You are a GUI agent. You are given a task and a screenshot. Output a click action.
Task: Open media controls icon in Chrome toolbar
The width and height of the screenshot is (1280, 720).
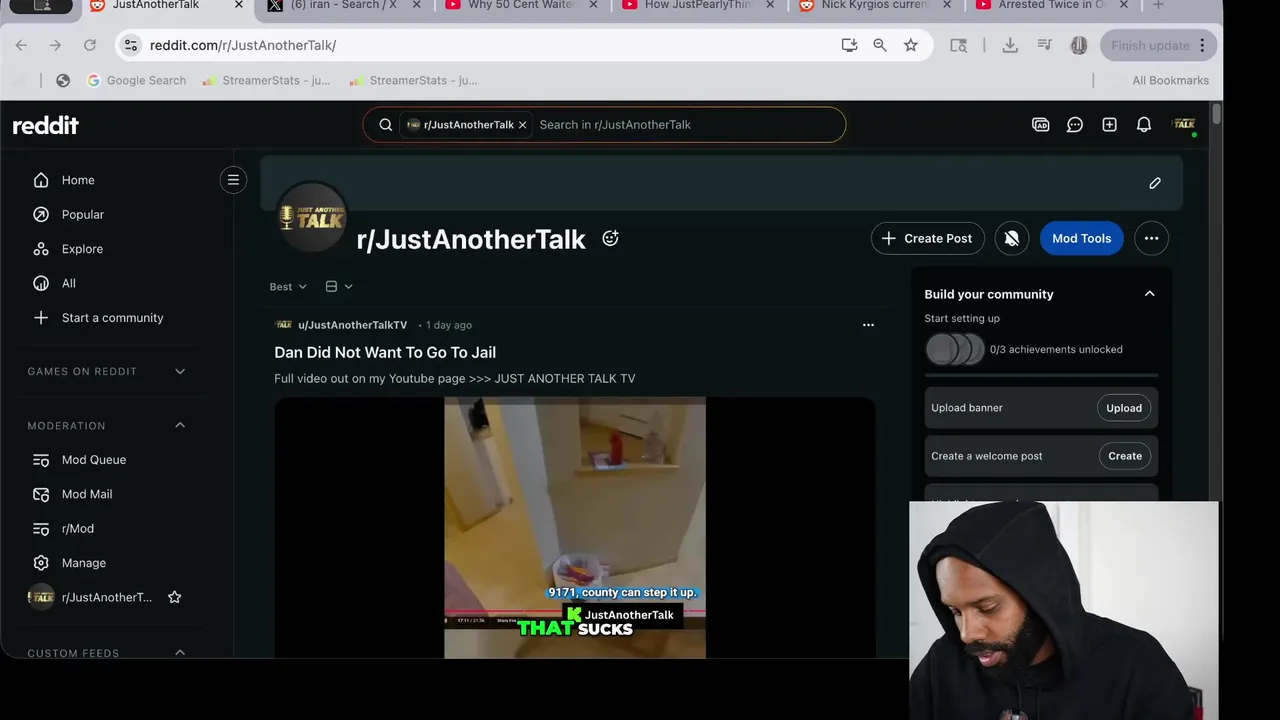(x=1044, y=45)
